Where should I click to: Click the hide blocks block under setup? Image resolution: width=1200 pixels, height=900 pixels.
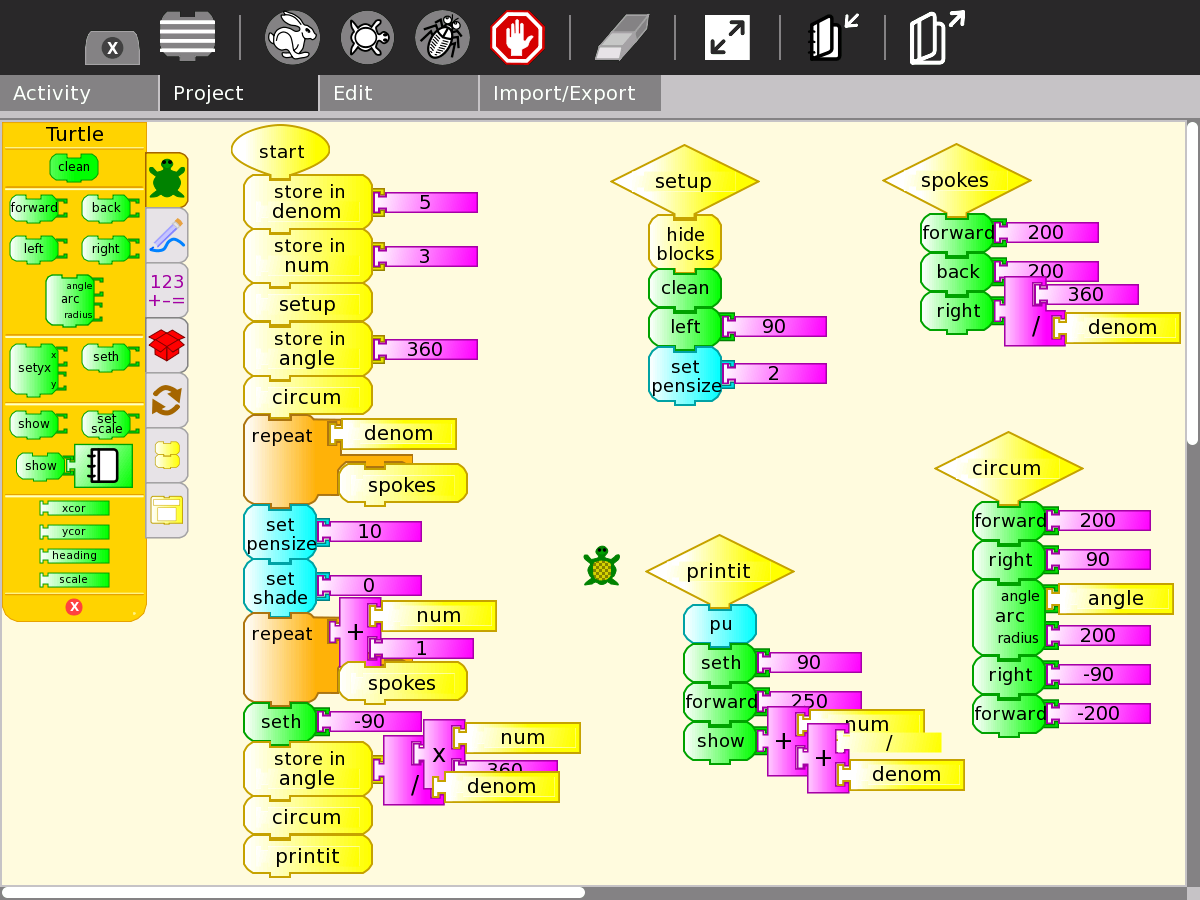click(685, 243)
